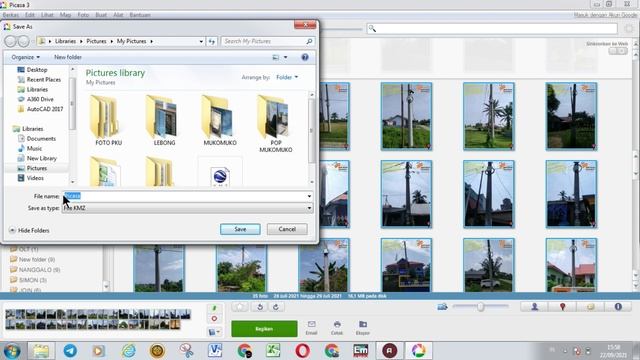Hold selected items with green pin
This screenshot has width=640, height=360.
(x=214, y=309)
